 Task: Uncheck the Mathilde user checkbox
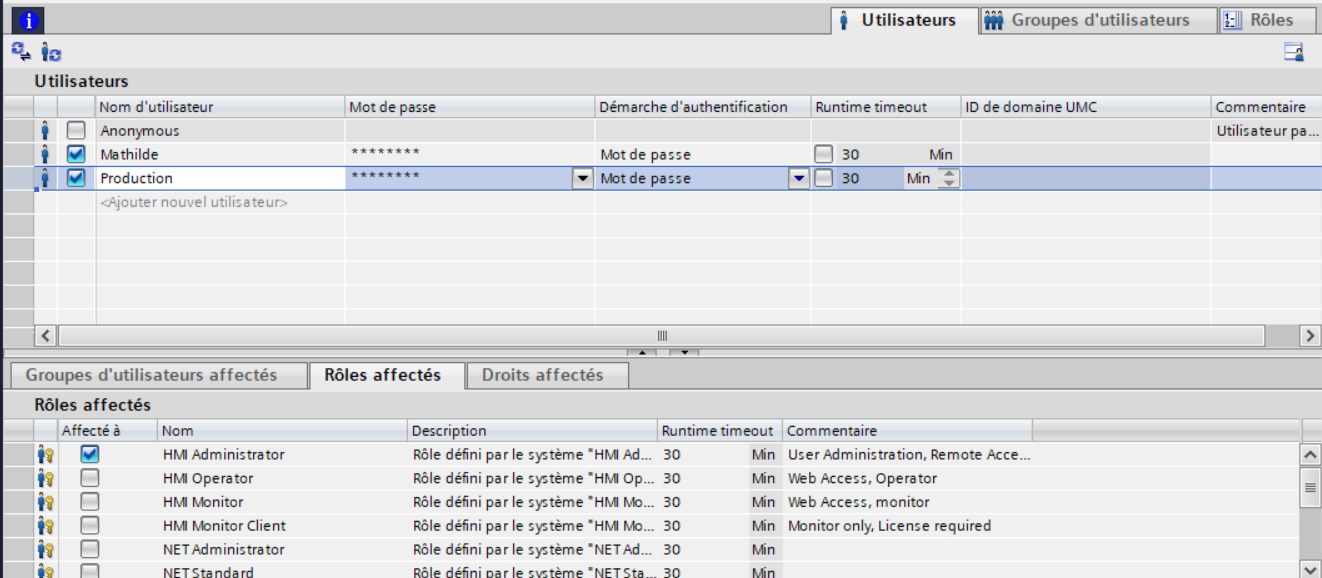[76, 155]
